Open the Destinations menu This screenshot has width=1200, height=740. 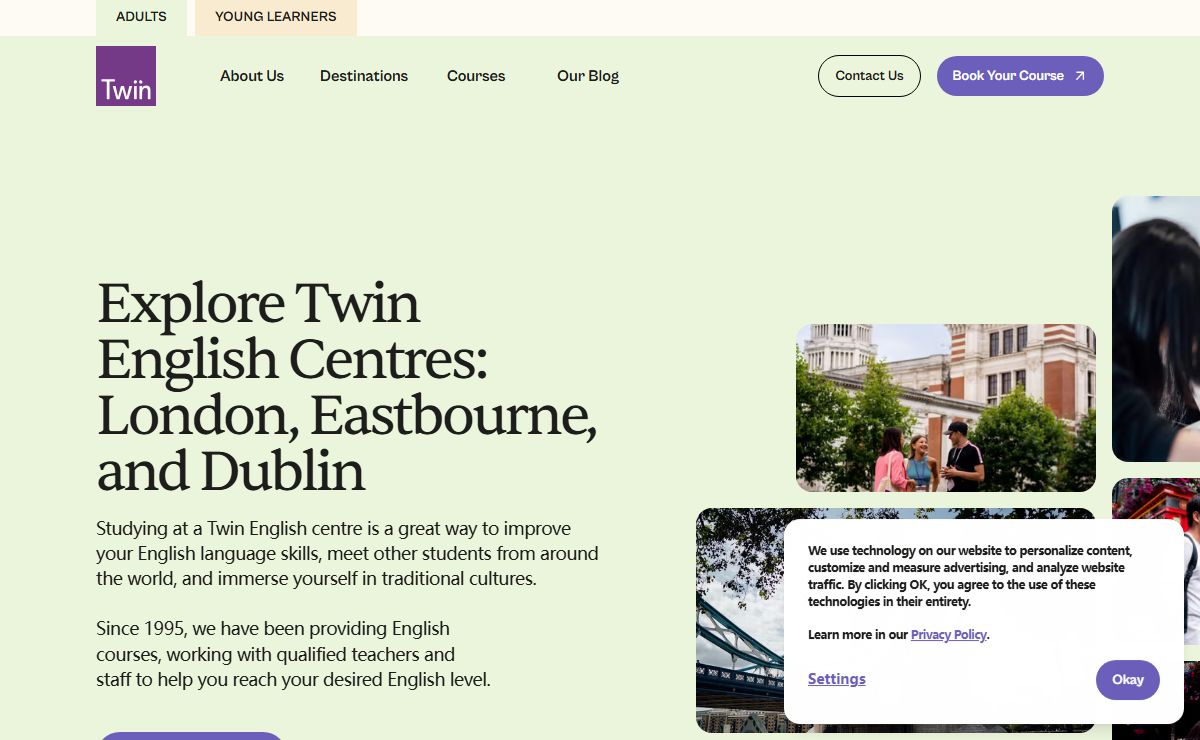click(x=364, y=76)
